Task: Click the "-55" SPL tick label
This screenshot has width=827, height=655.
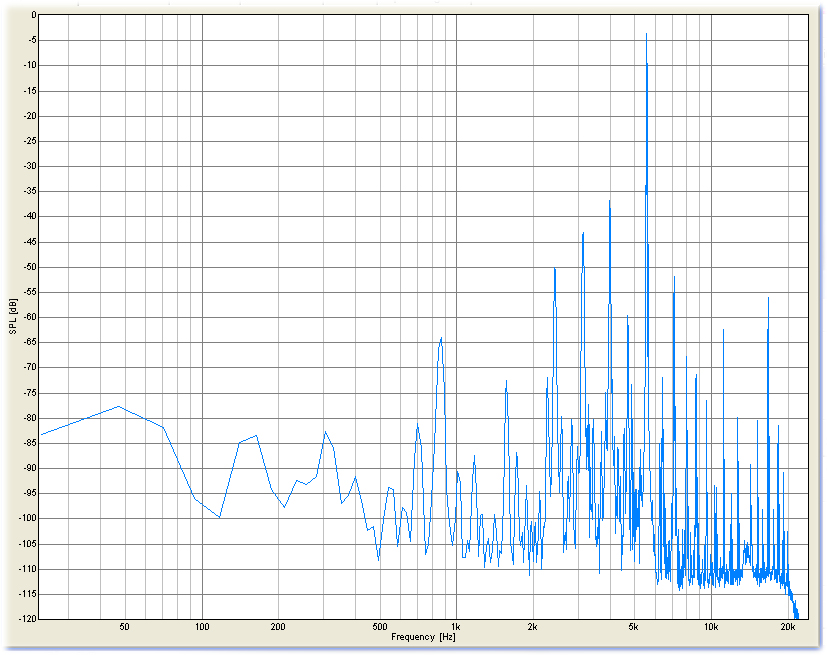Action: pyautogui.click(x=29, y=292)
